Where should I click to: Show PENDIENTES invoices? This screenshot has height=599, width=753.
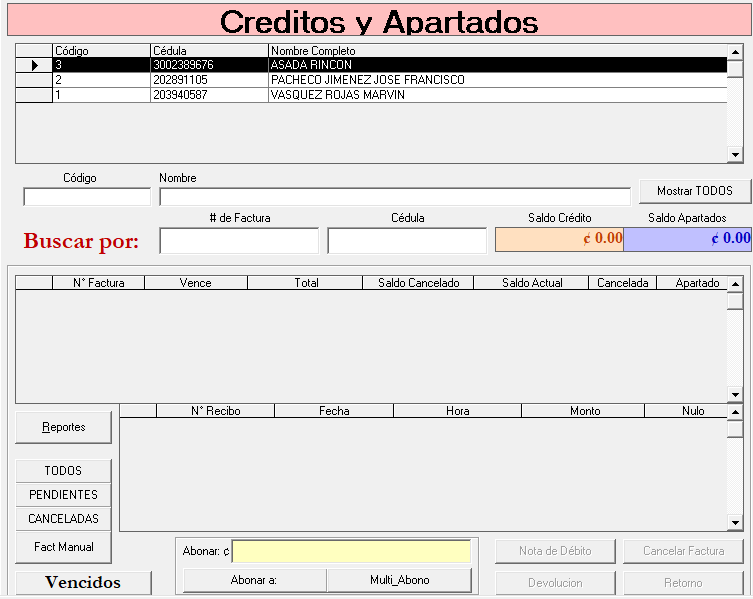tap(64, 495)
